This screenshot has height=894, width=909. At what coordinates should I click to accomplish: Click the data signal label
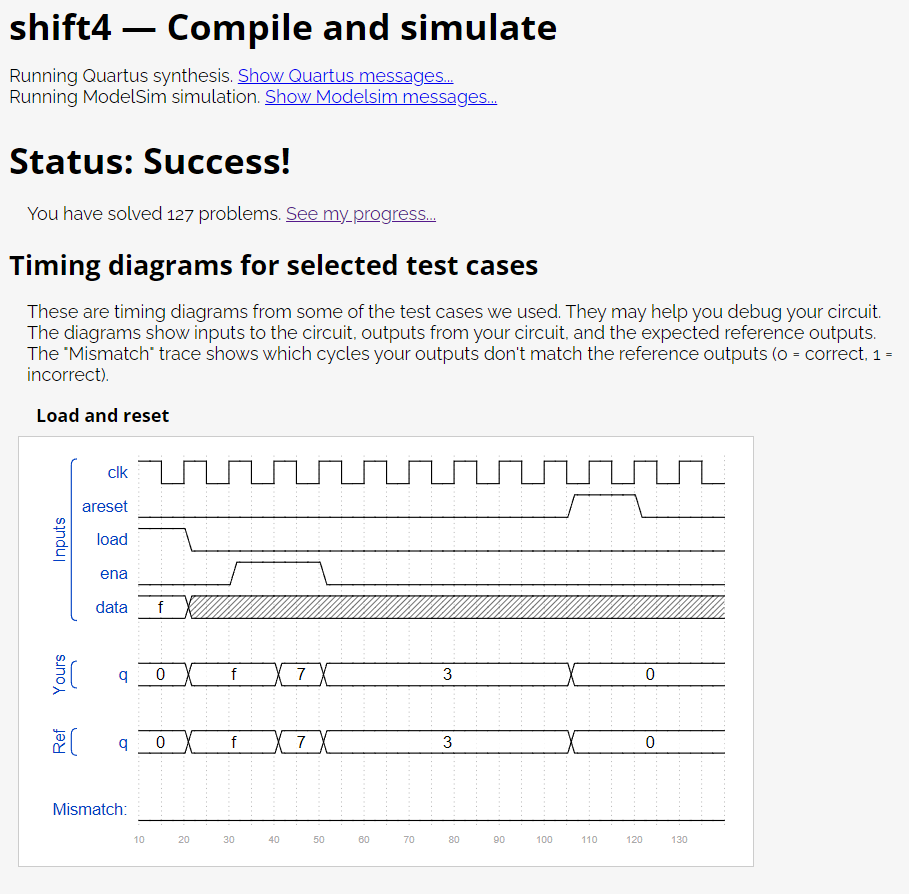coord(111,607)
